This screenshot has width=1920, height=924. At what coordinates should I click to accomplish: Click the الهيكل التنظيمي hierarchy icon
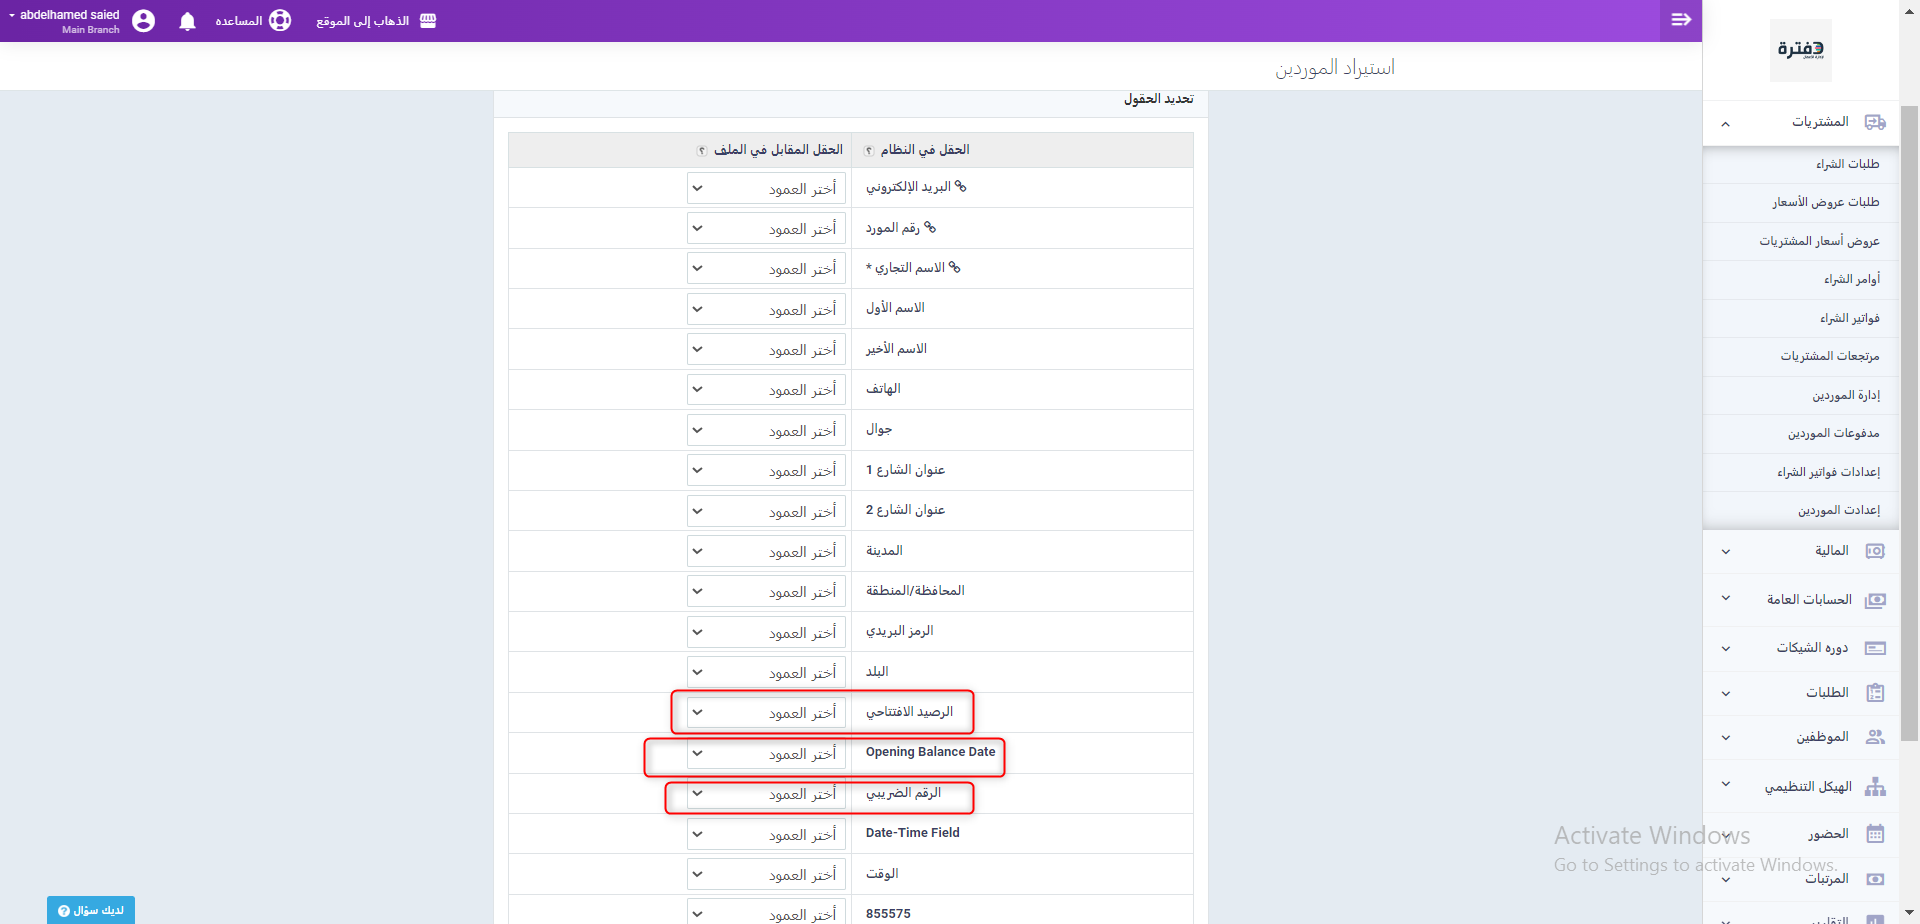tap(1875, 787)
